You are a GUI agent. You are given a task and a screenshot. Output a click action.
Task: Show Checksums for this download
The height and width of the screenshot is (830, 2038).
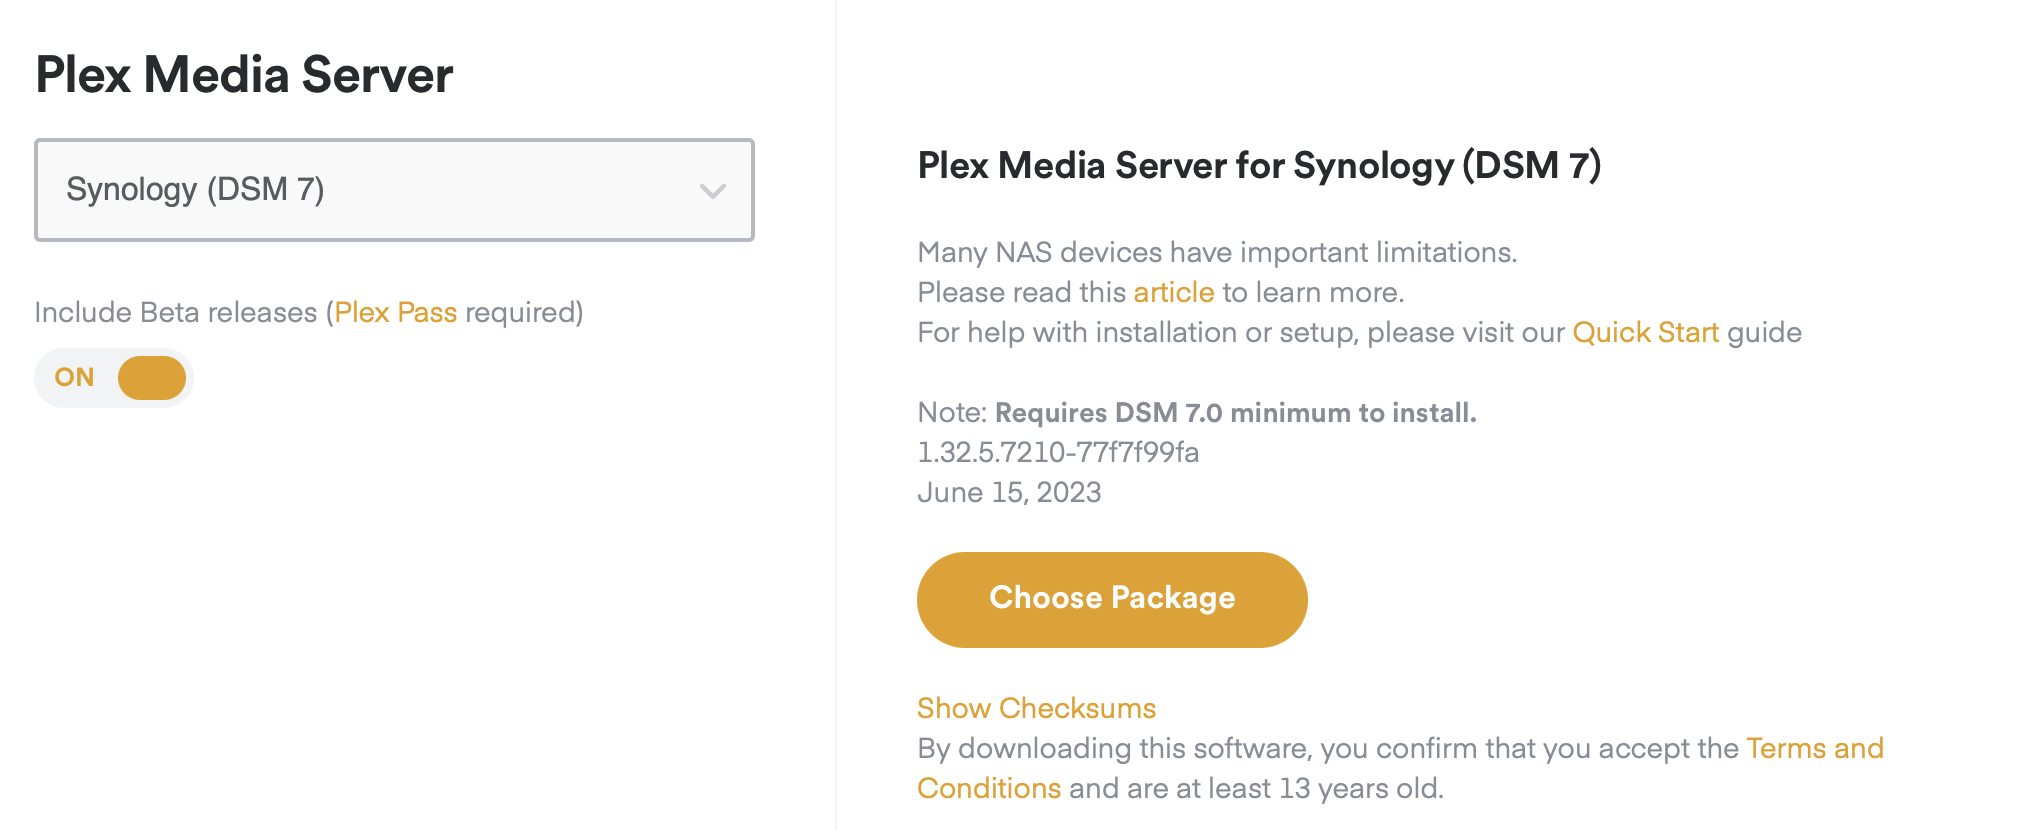1036,708
